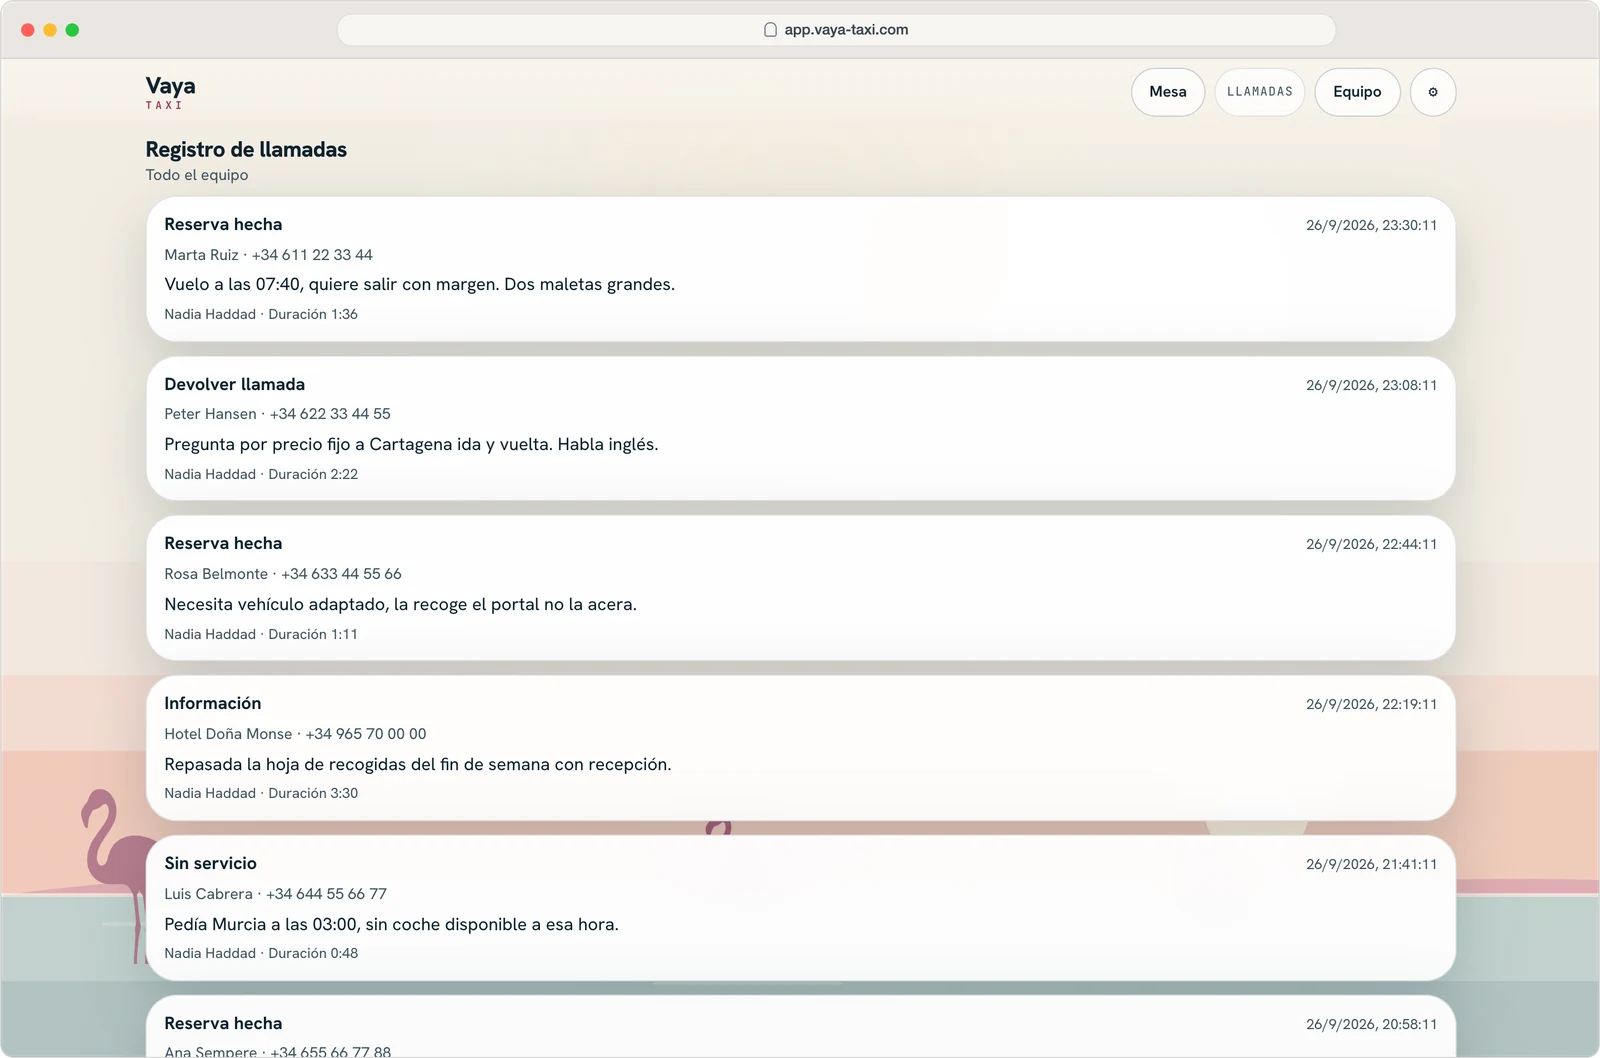Click the 'Reserva hecha' heading for Ana Sempere
This screenshot has height=1058, width=1600.
223,1024
